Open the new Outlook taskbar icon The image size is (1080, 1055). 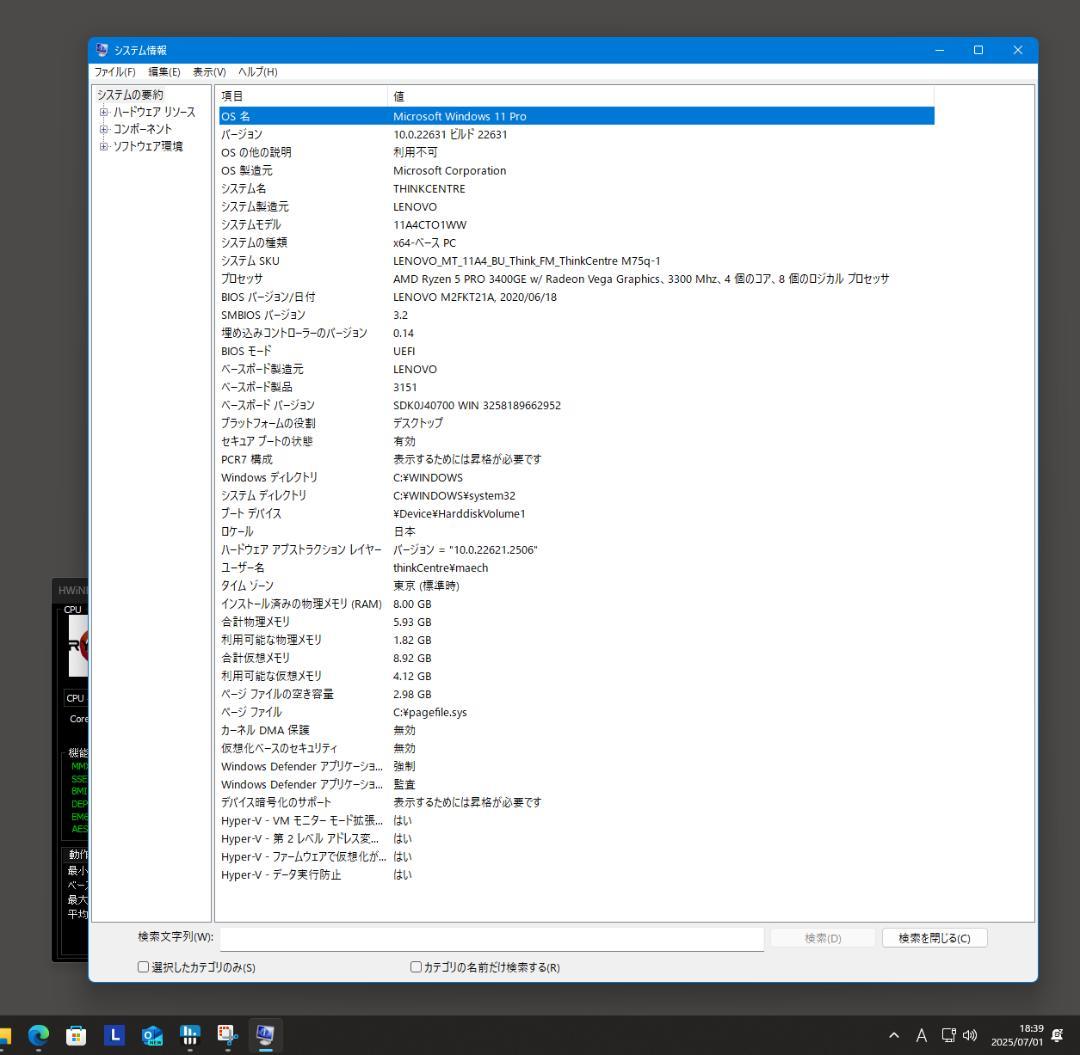pyautogui.click(x=152, y=1035)
